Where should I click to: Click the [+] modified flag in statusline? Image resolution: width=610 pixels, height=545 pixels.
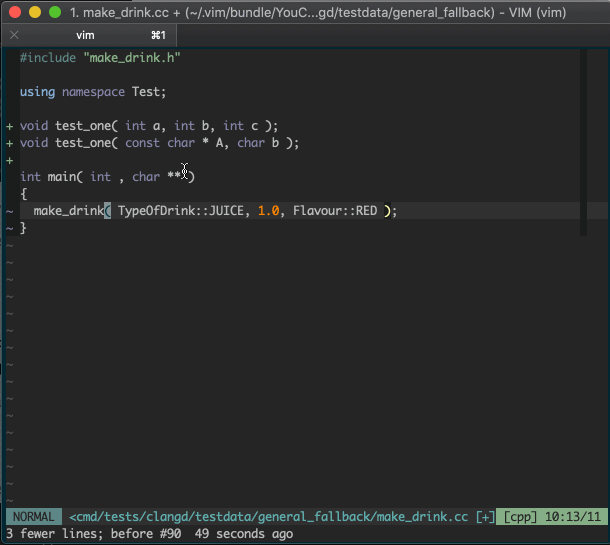(485, 517)
